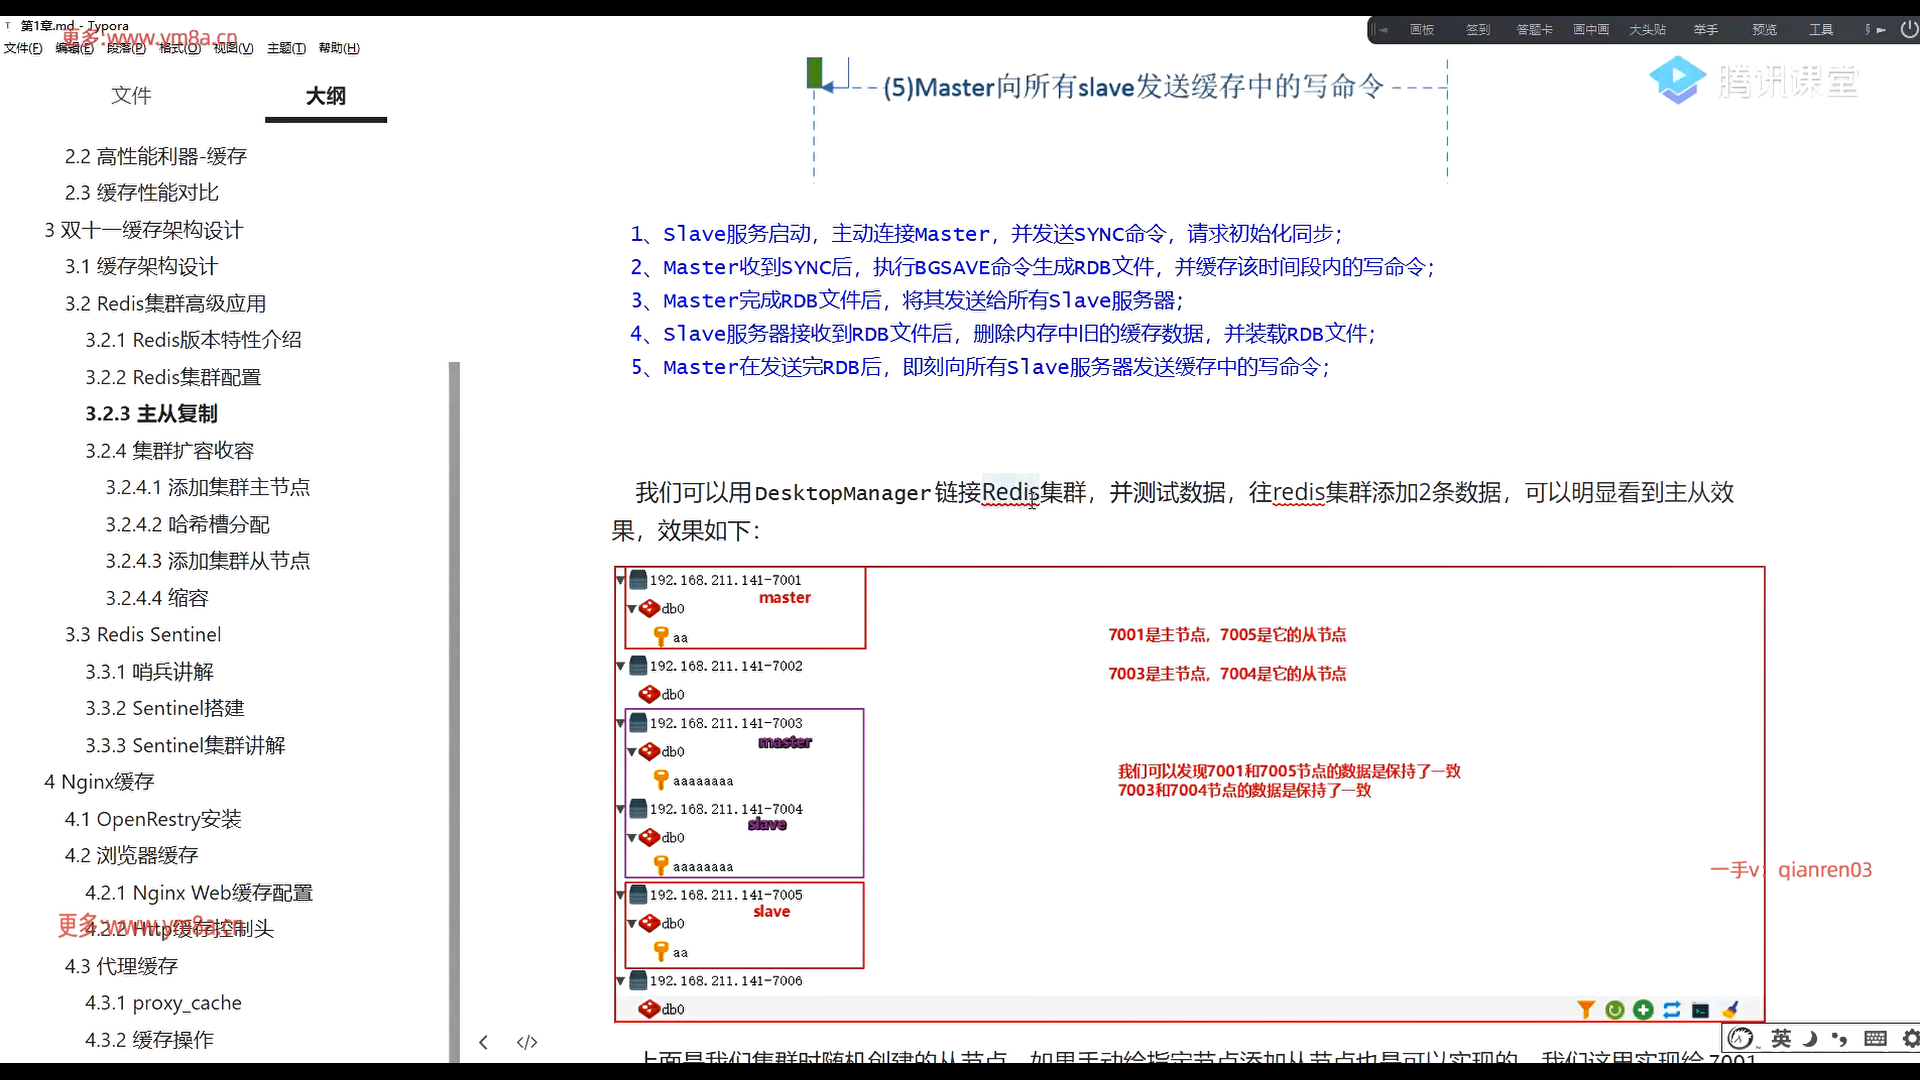Toggle punctuation mode in IME bar

(x=1840, y=1038)
